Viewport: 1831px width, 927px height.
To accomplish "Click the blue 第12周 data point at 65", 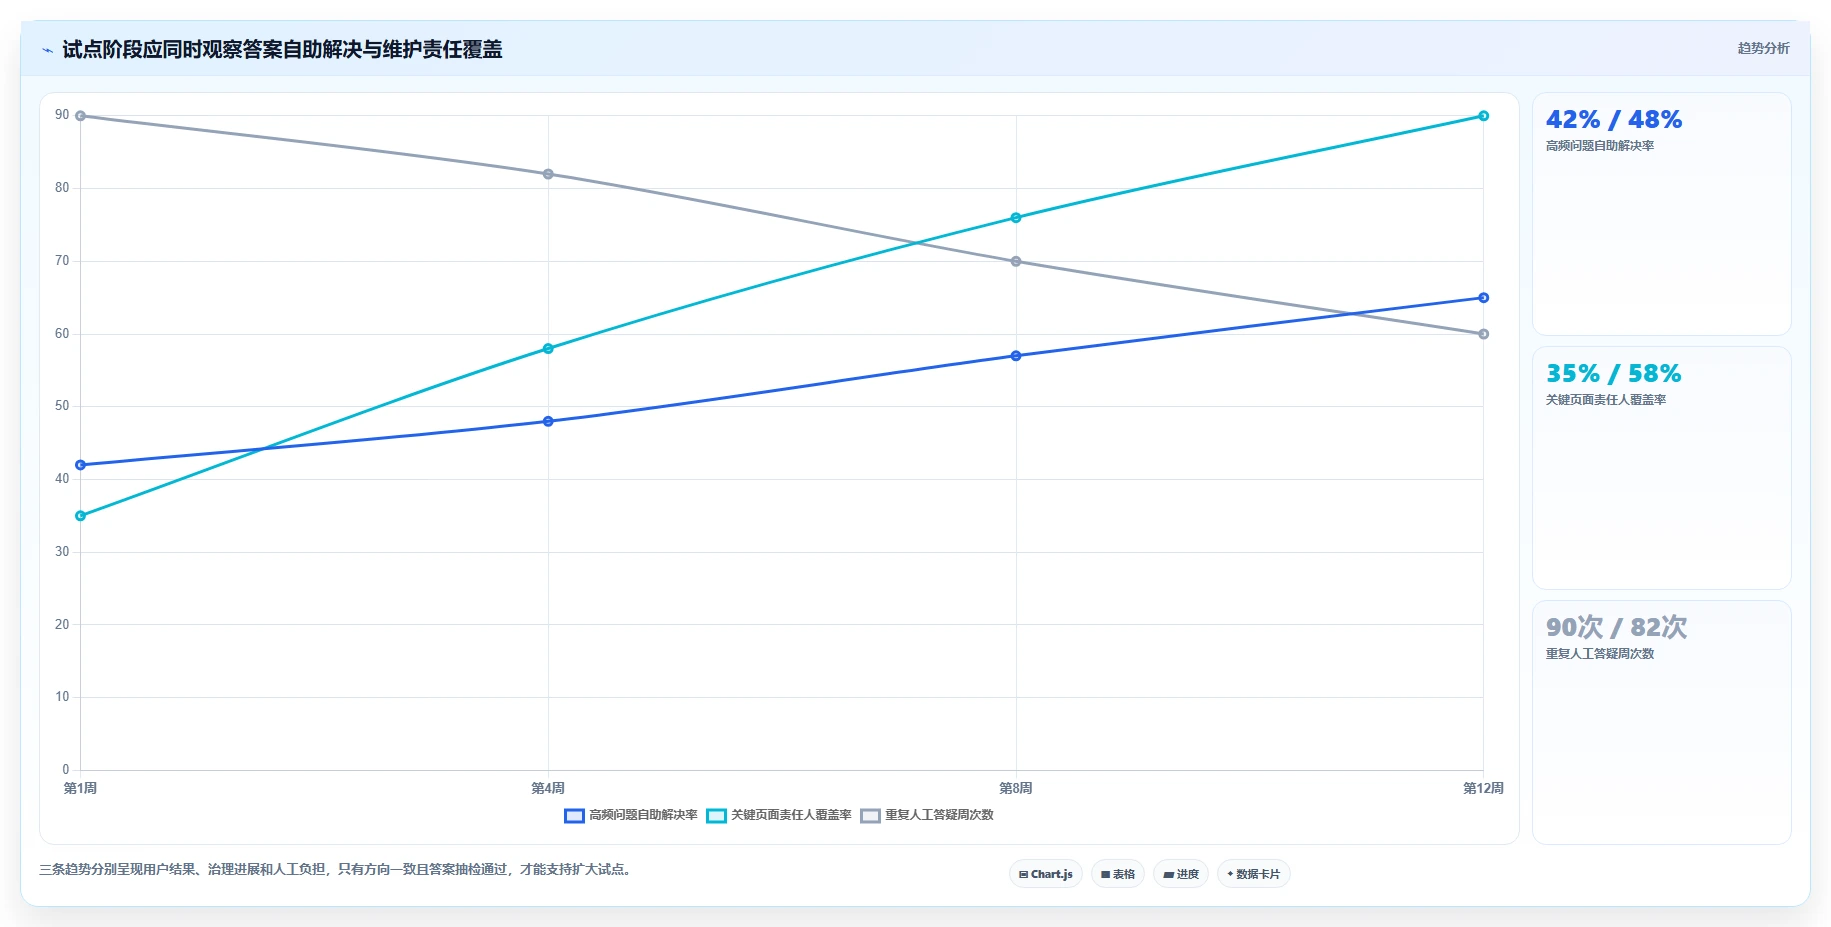I will pos(1483,298).
